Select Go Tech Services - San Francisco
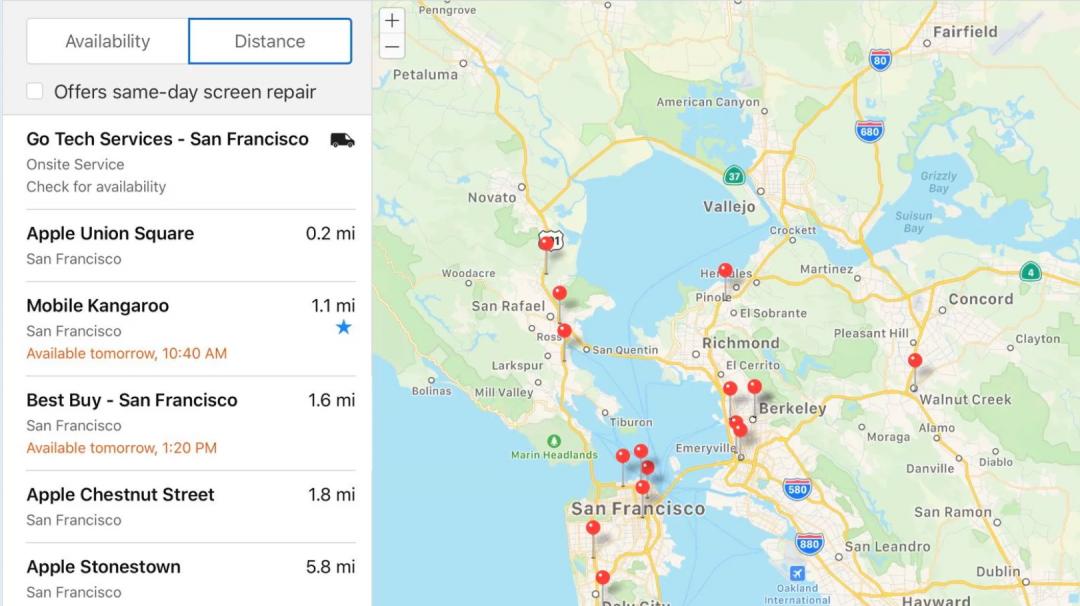 [167, 139]
